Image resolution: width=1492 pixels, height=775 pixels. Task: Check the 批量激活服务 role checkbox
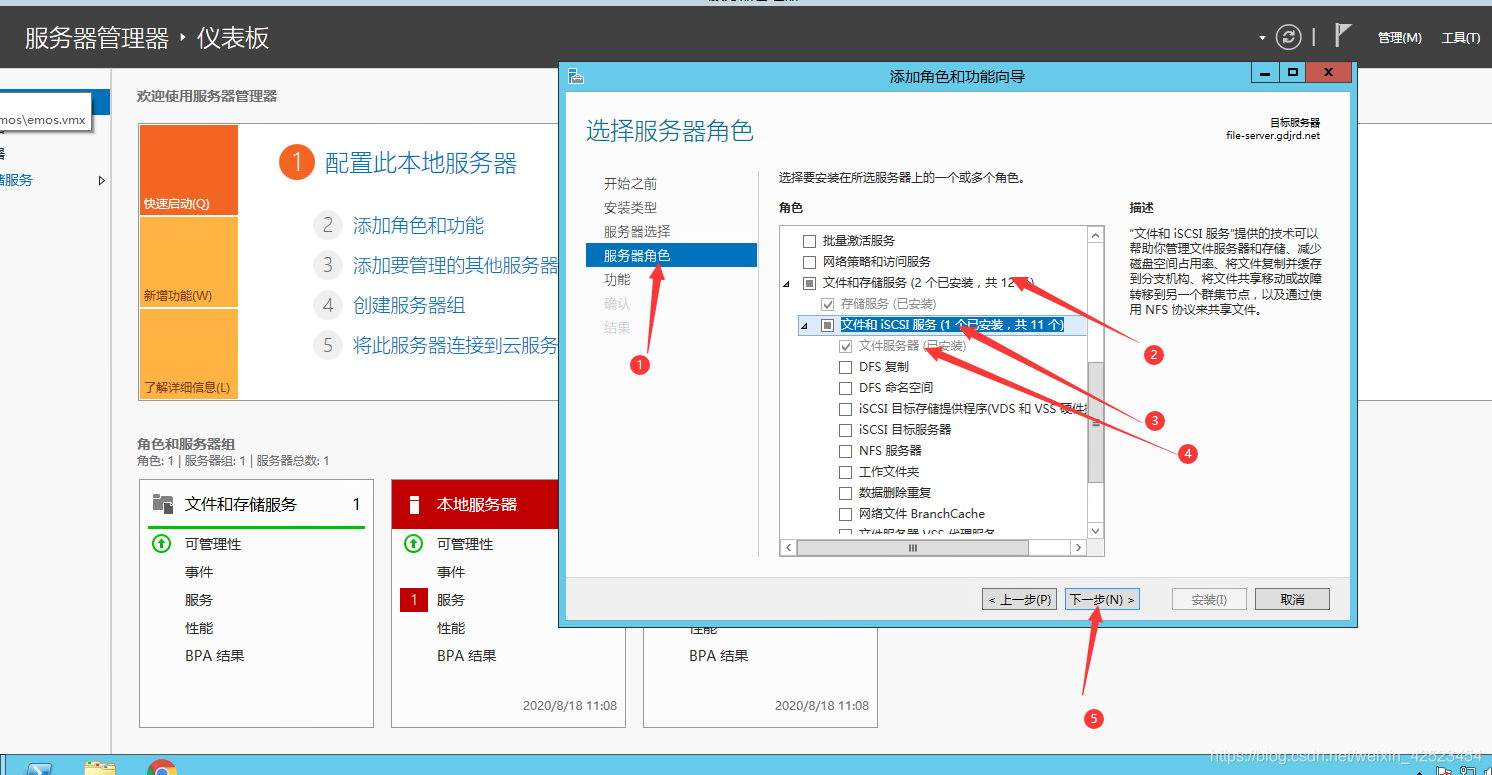pos(810,241)
